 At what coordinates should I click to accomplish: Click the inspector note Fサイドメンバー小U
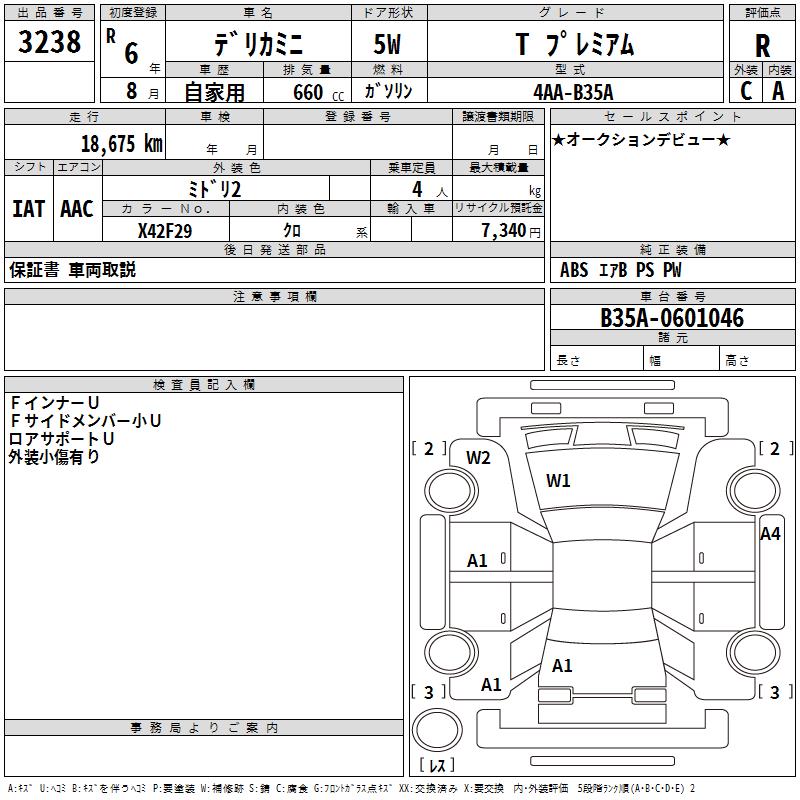pyautogui.click(x=85, y=420)
